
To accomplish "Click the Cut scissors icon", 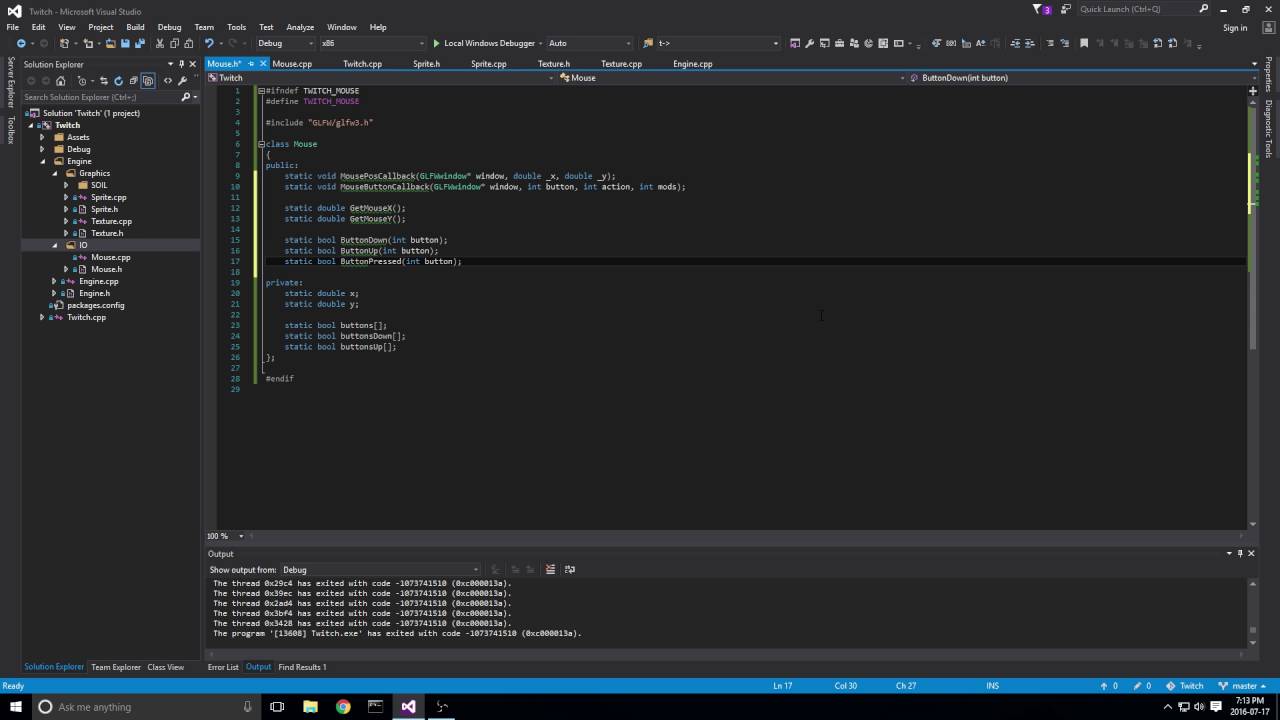I will click(159, 44).
